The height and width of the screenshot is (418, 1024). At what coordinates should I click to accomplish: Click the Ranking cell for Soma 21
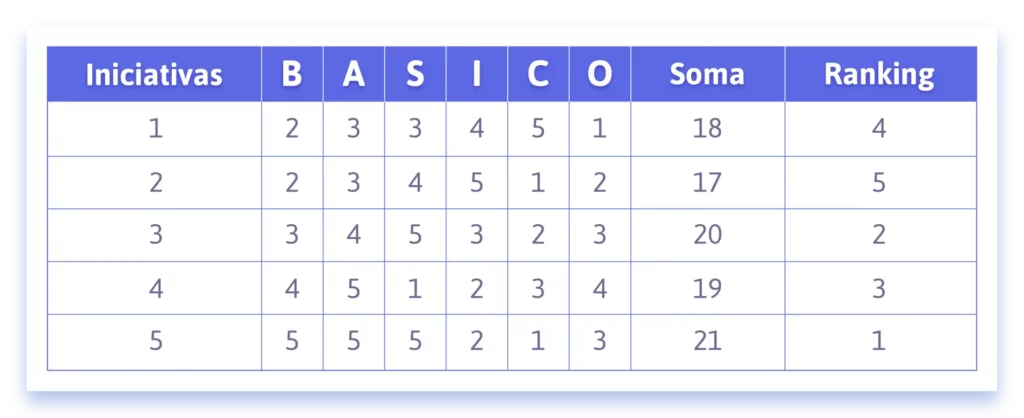(x=879, y=342)
